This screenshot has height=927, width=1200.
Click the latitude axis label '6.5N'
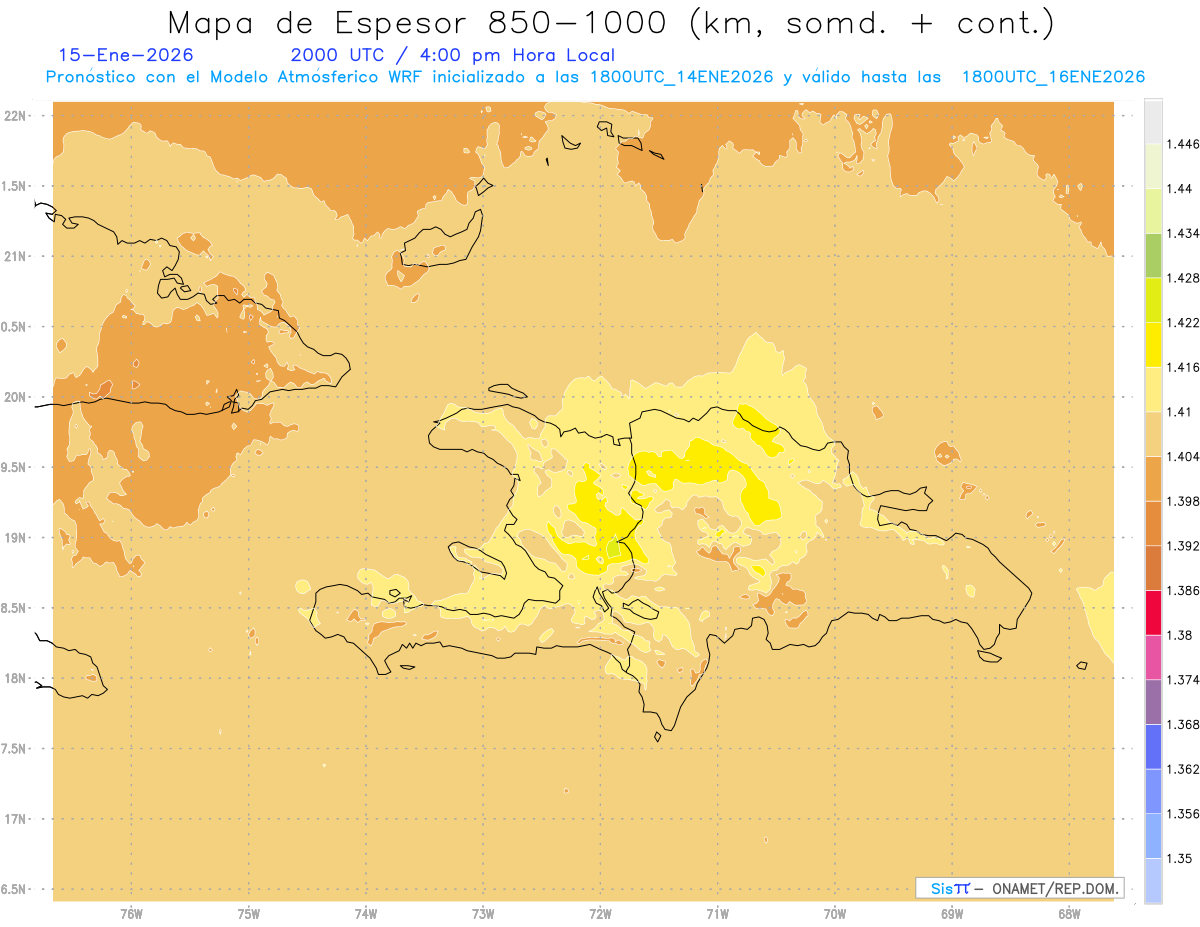click(x=14, y=889)
